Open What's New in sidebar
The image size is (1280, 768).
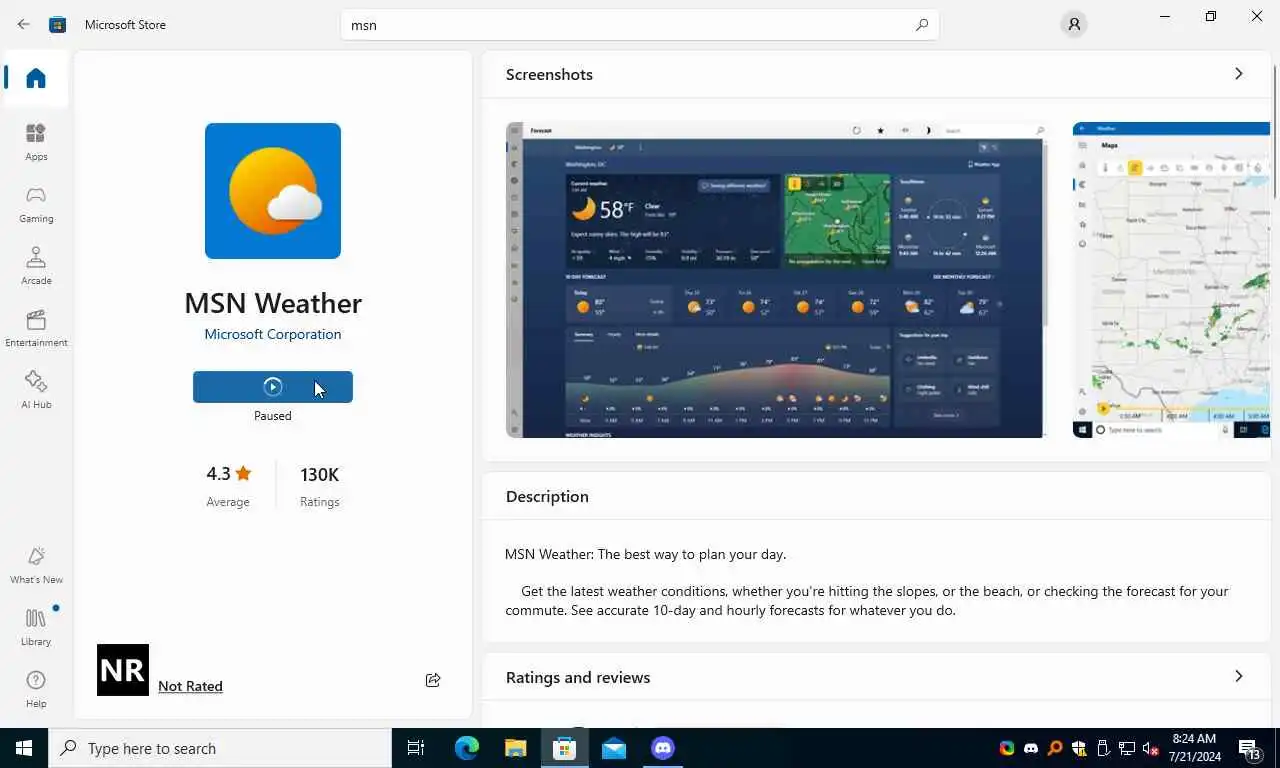coord(36,565)
